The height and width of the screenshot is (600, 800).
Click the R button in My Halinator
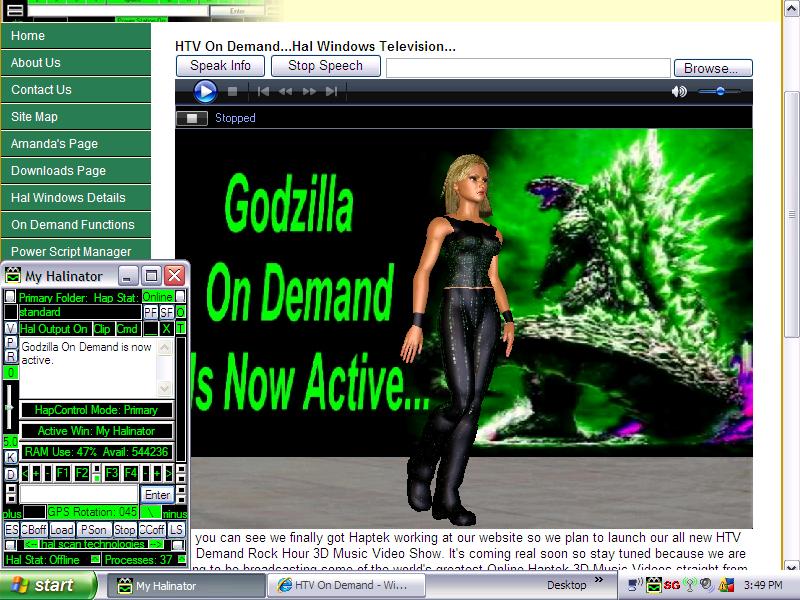pos(11,356)
